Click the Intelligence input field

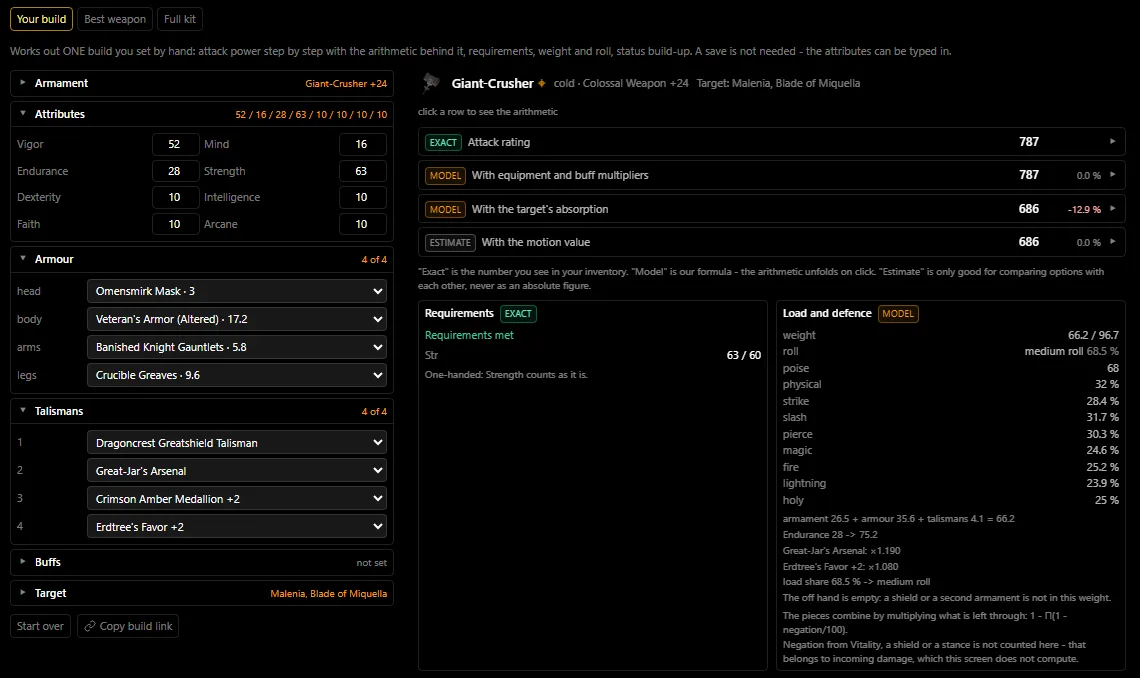click(x=362, y=197)
